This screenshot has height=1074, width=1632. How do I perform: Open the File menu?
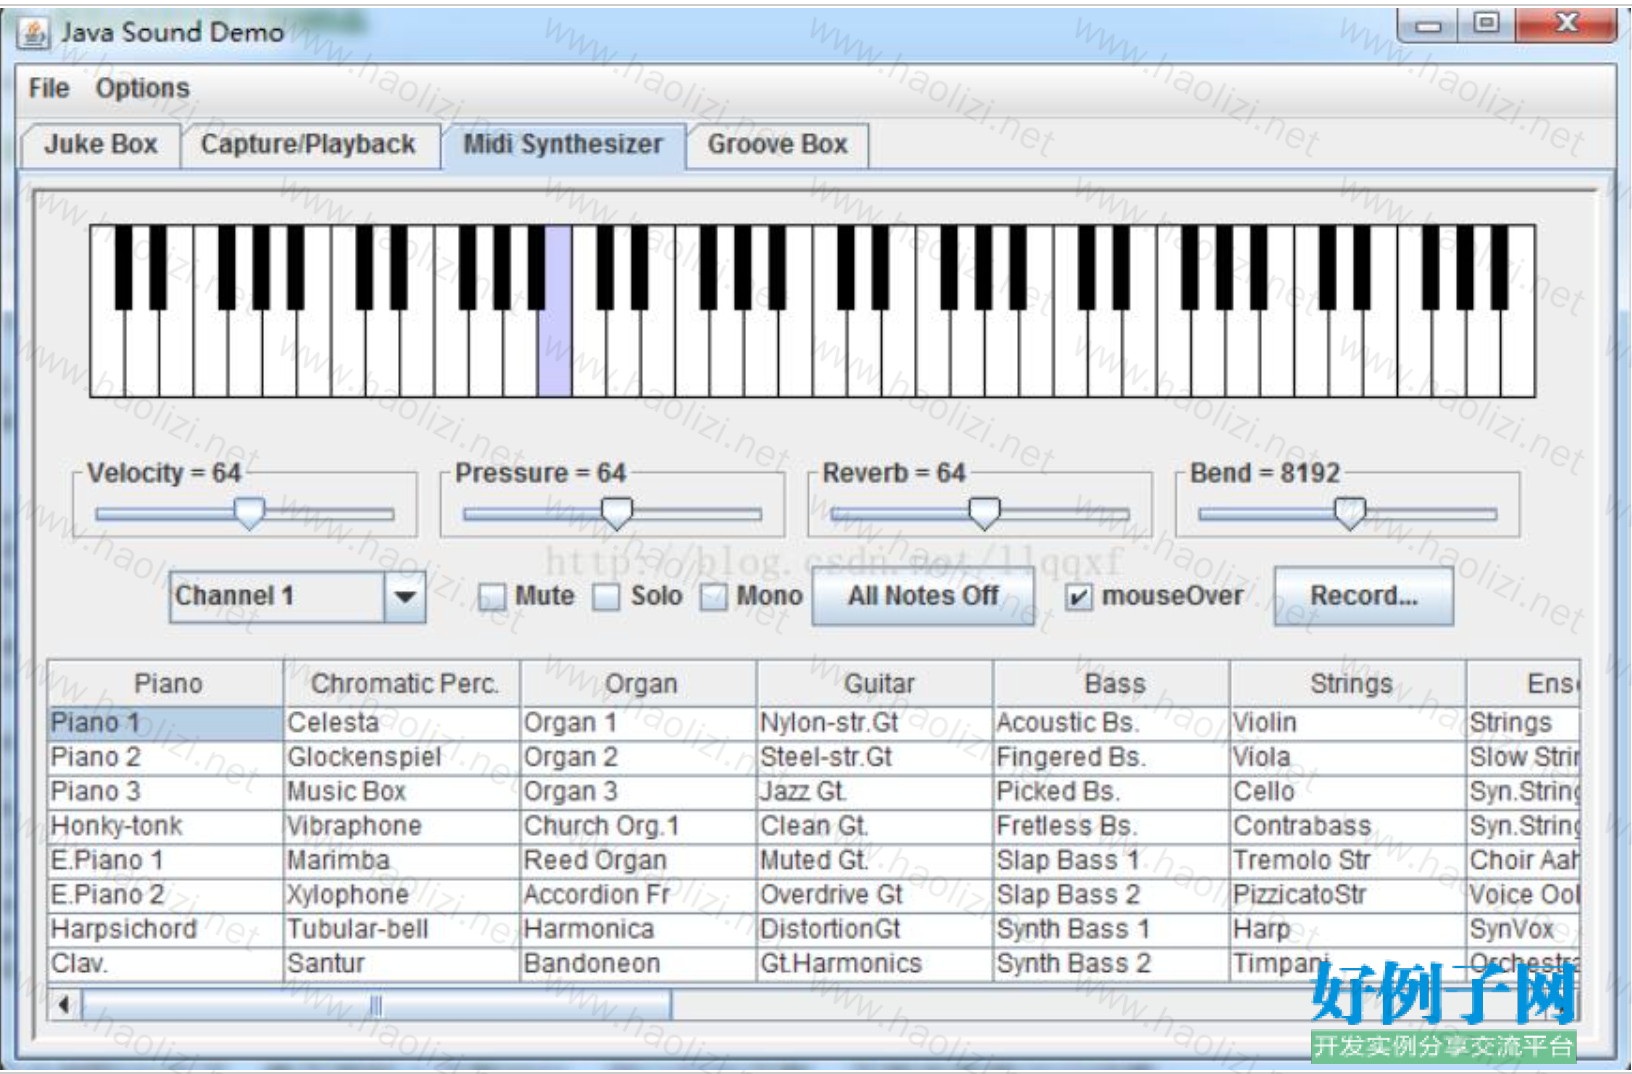click(x=49, y=88)
